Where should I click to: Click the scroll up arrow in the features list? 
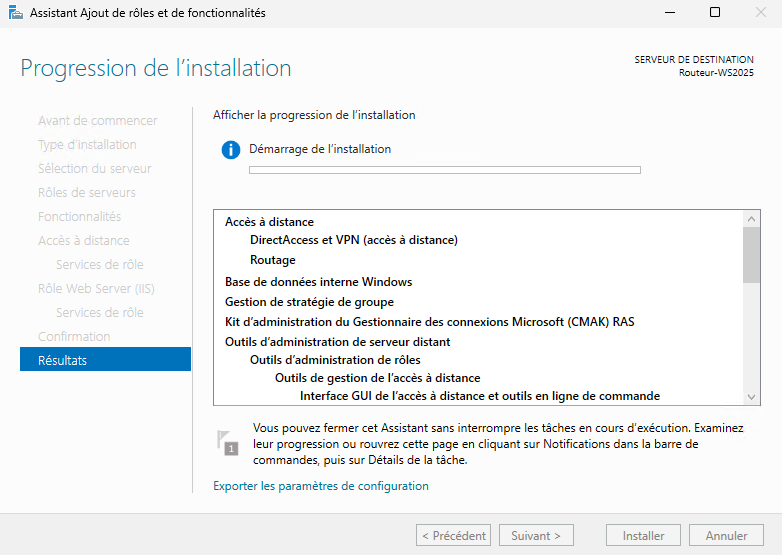click(752, 219)
